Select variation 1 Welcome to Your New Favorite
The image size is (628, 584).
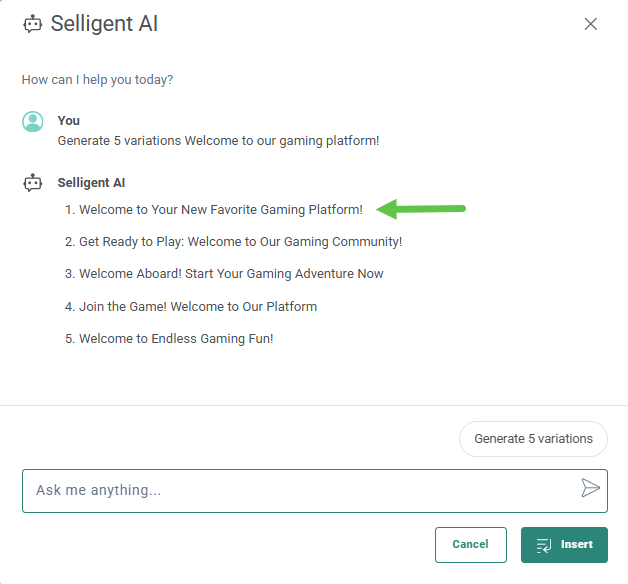point(220,210)
